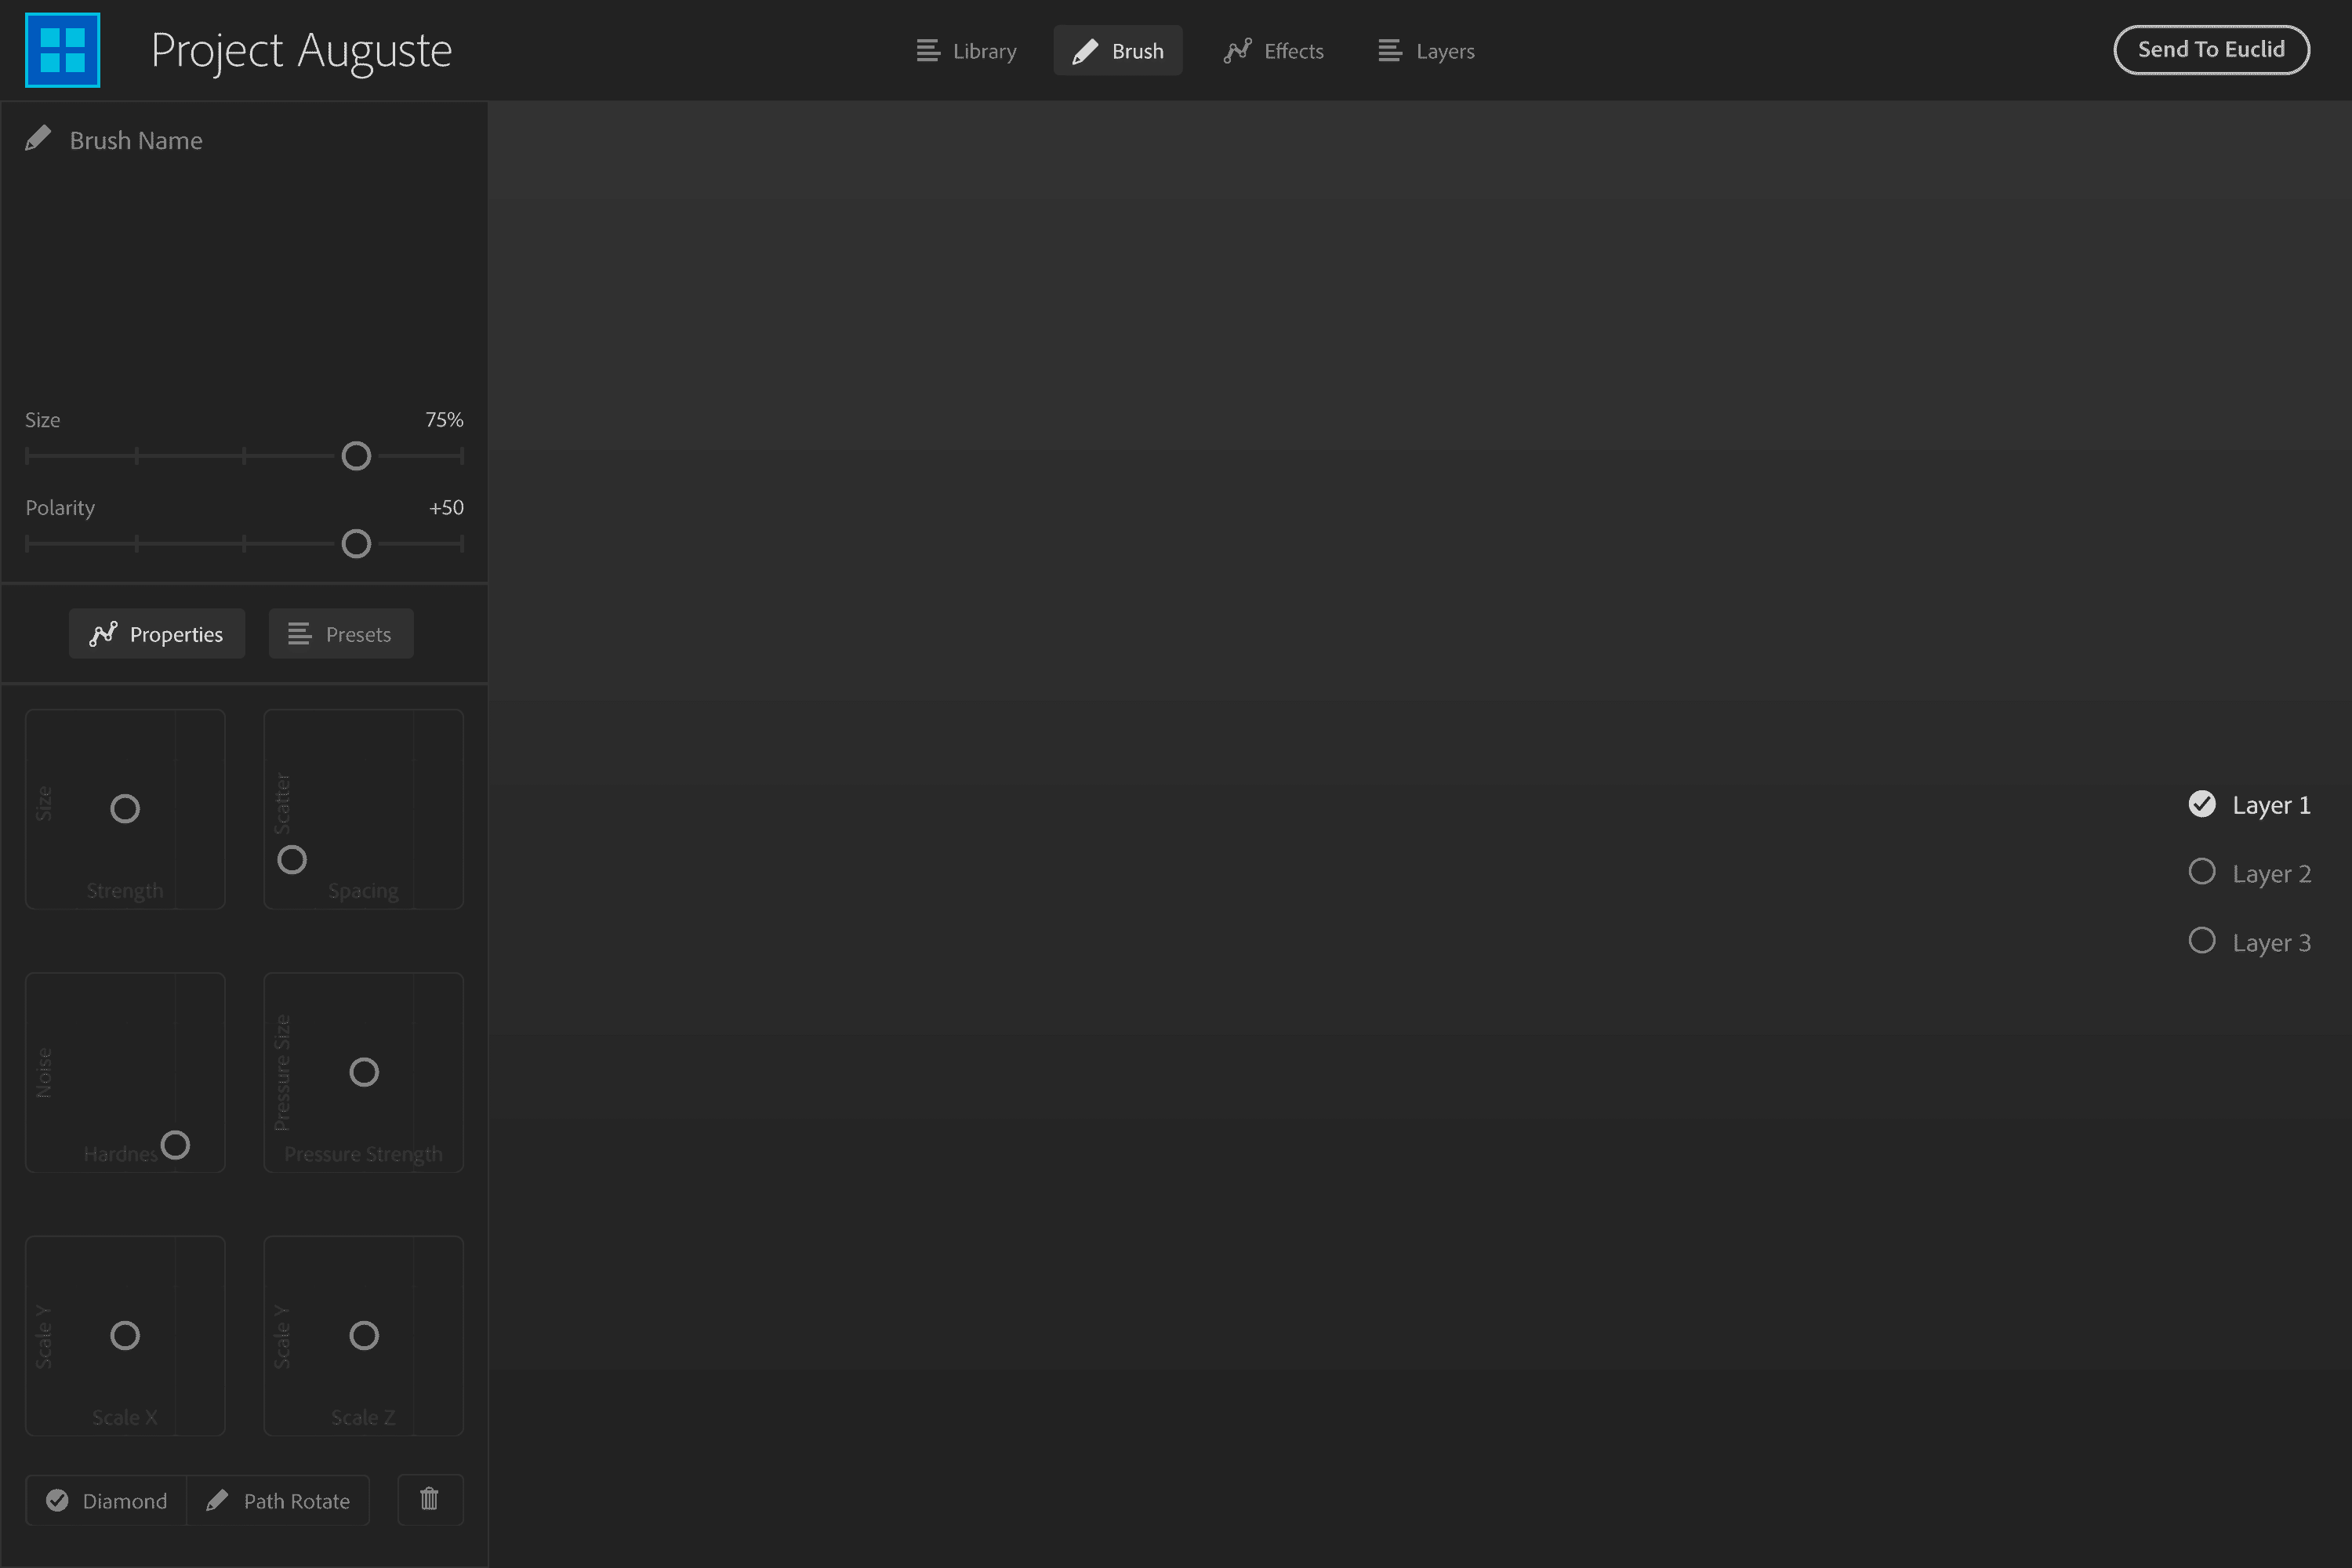Select the Layer 2 radio button
The image size is (2352, 1568).
pyautogui.click(x=2201, y=872)
